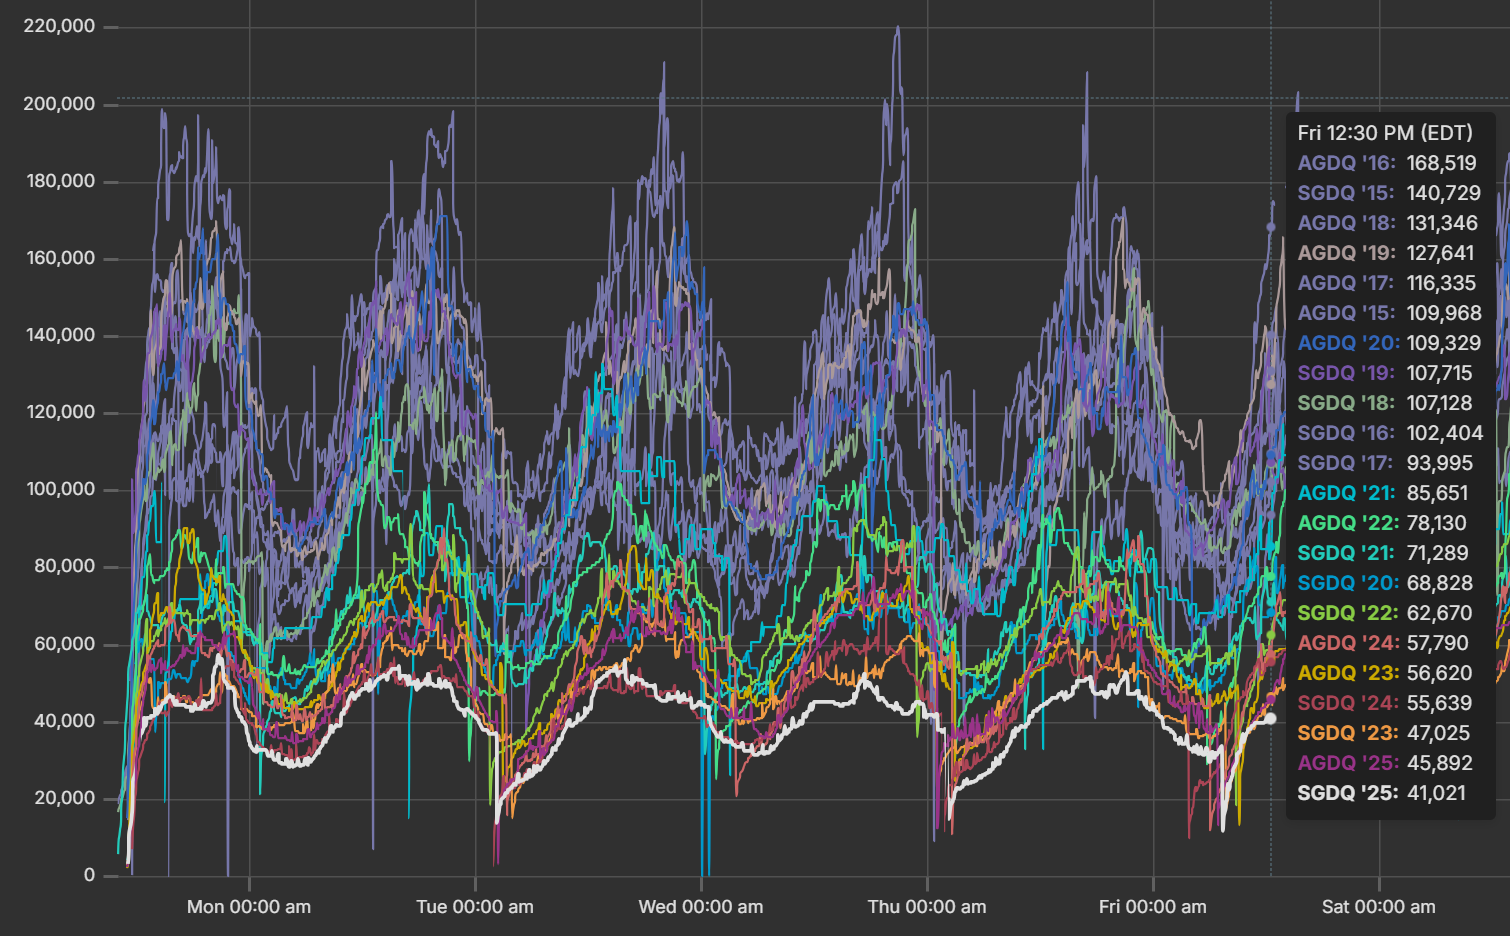Click the AGDQ '23 tooltip entry

(1385, 673)
